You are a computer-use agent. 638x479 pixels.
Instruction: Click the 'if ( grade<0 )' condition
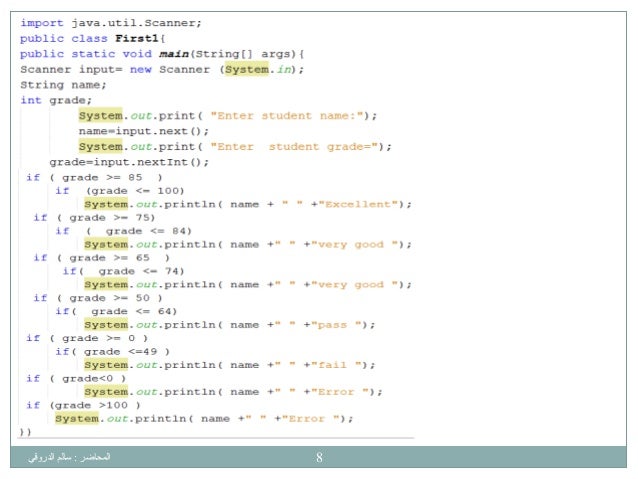point(76,379)
